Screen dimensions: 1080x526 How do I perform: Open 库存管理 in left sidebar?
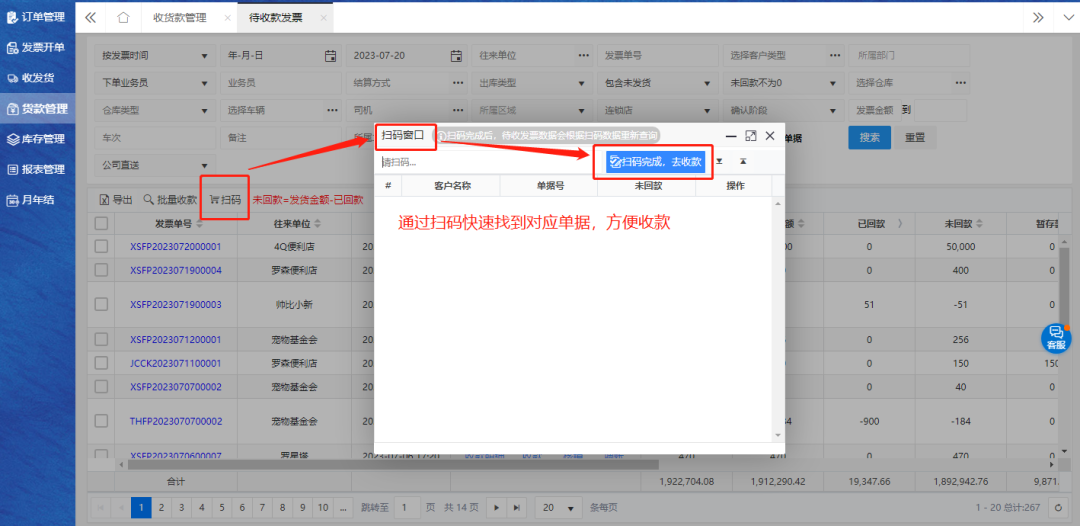(x=37, y=139)
